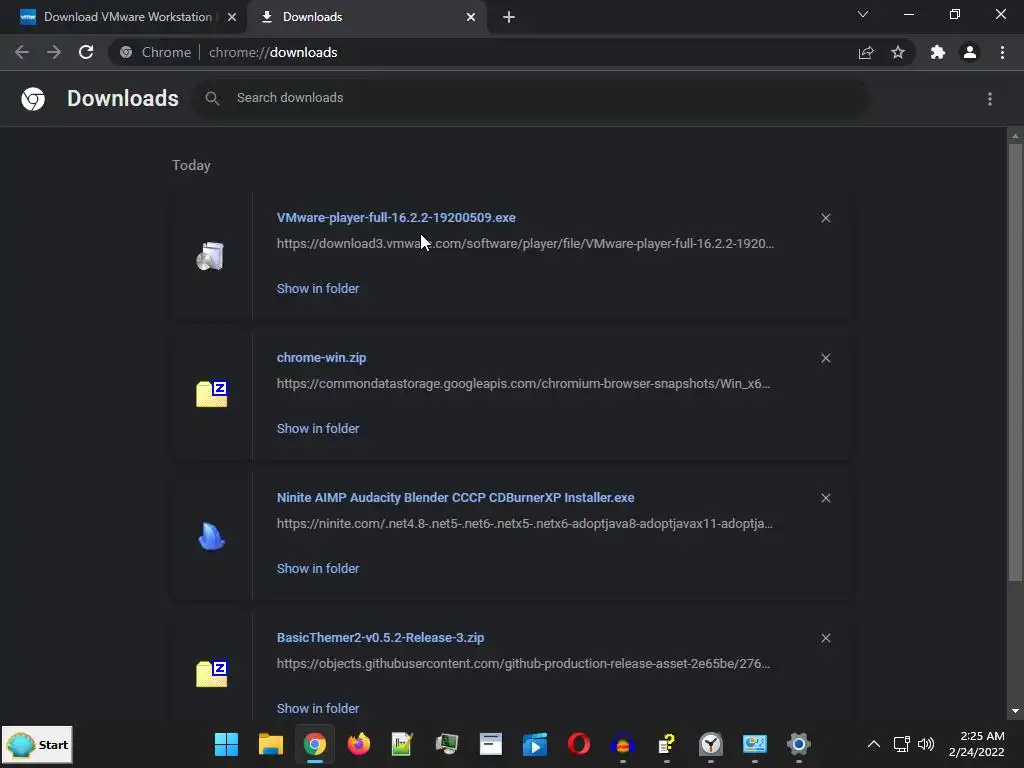The width and height of the screenshot is (1024, 768).
Task: Click the Chrome logo beside Downloads title
Action: (33, 99)
